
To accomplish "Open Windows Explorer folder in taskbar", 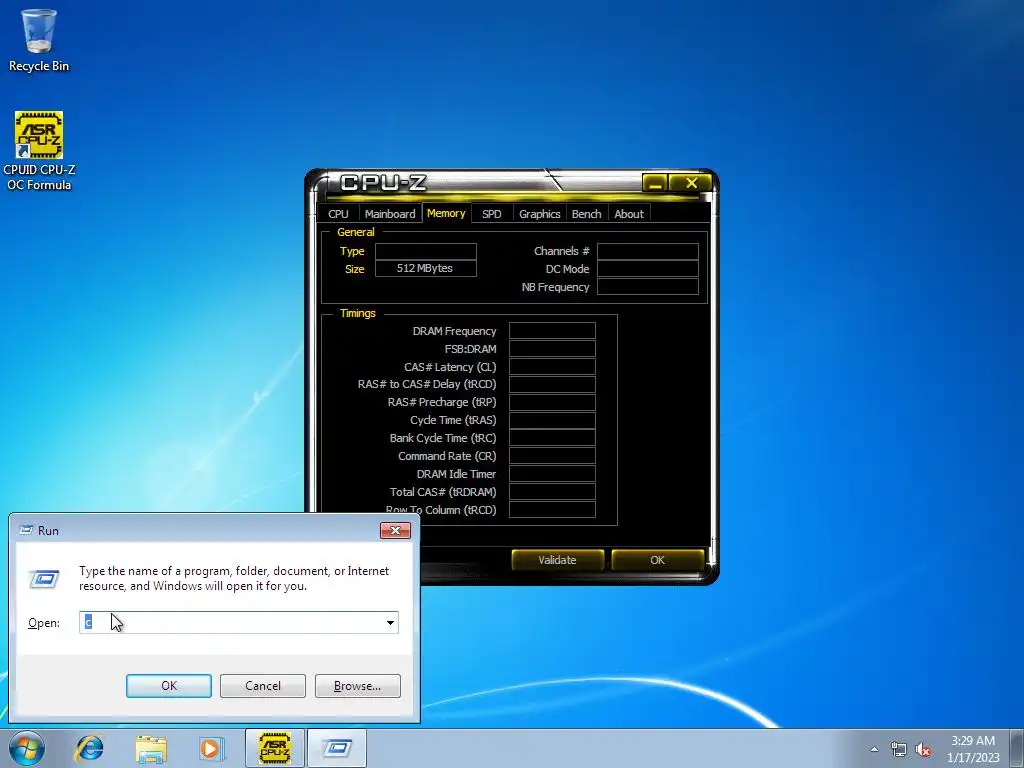I will coord(151,748).
